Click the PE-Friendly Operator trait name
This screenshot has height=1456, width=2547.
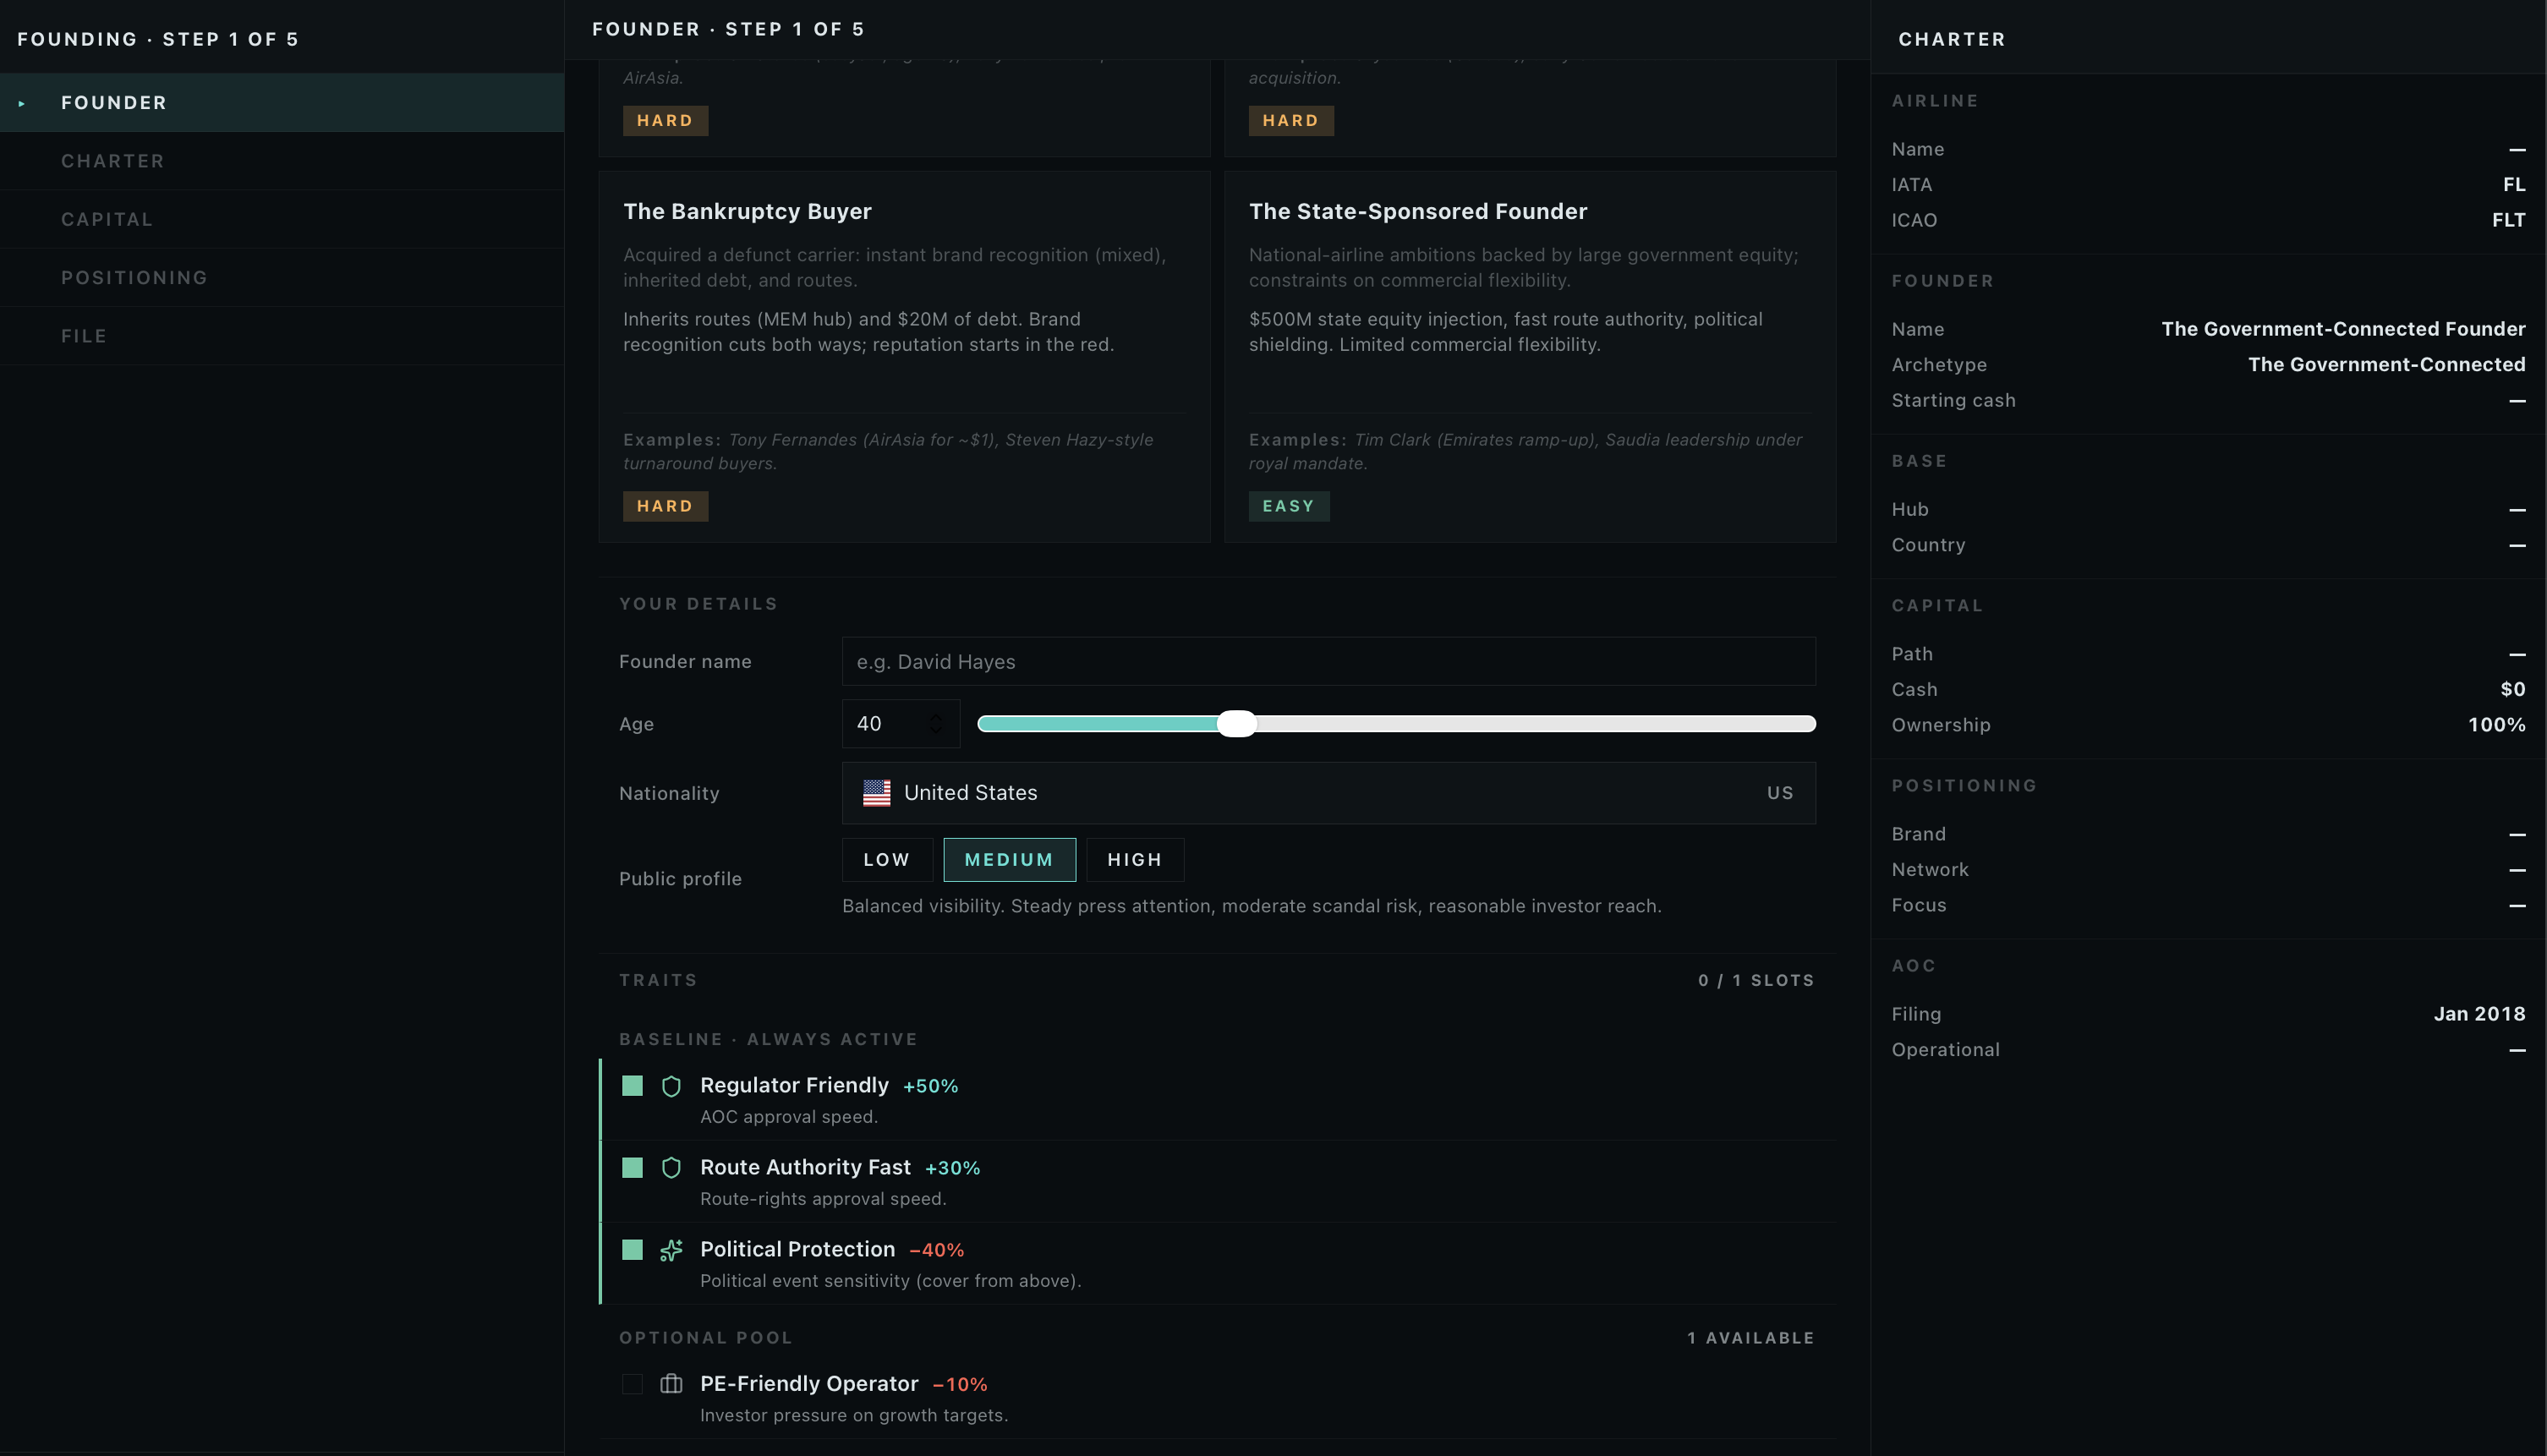[809, 1384]
